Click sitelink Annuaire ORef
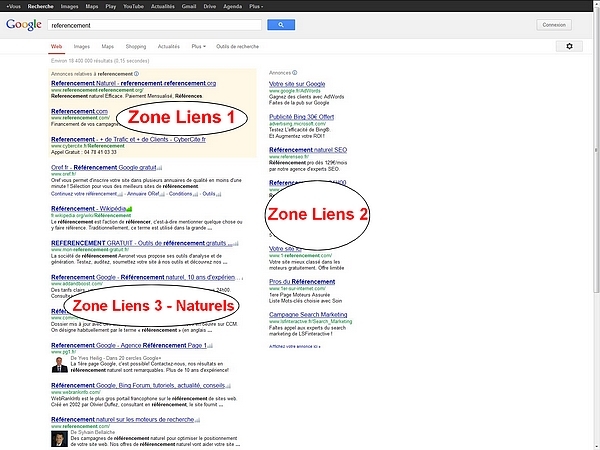 pyautogui.click(x=143, y=194)
